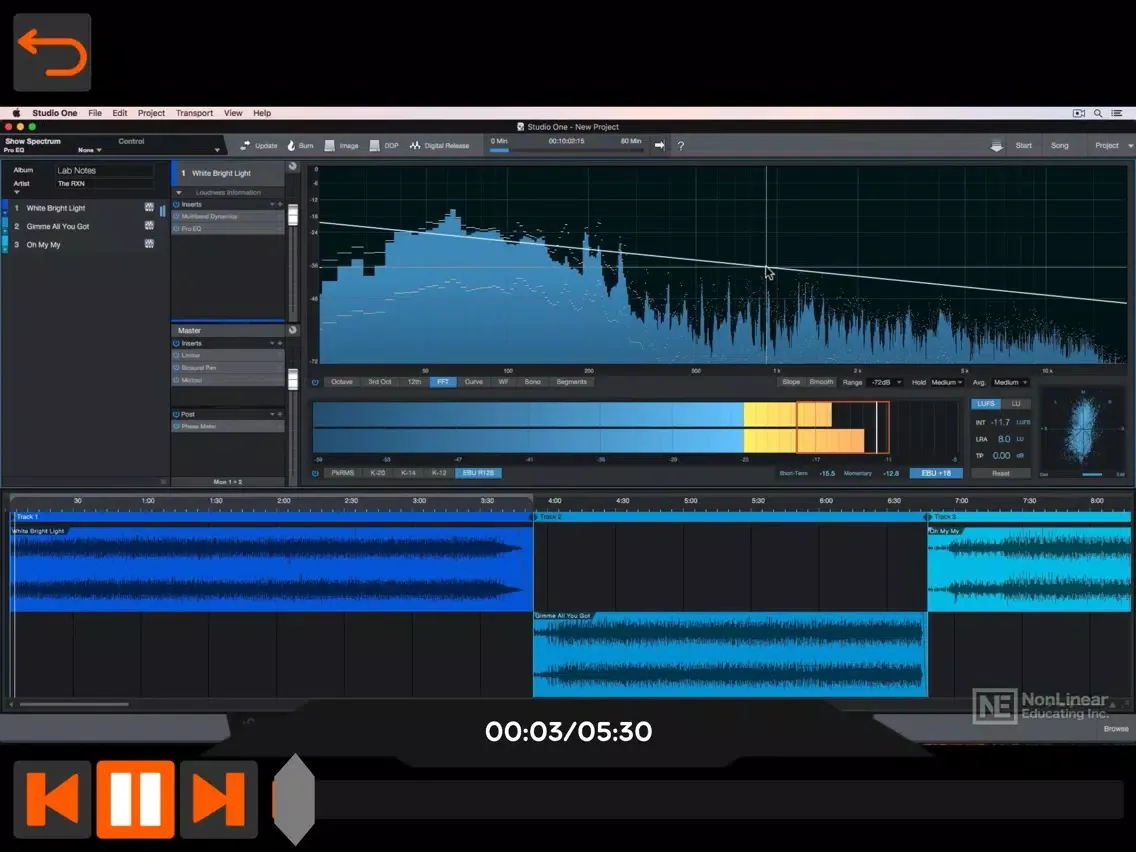This screenshot has height=852, width=1136.
Task: Click the arrow icon beside disc length
Action: point(659,146)
